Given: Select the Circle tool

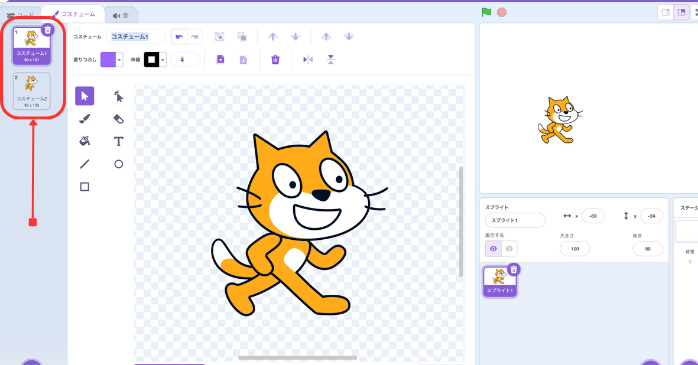Looking at the screenshot, I should point(118,164).
